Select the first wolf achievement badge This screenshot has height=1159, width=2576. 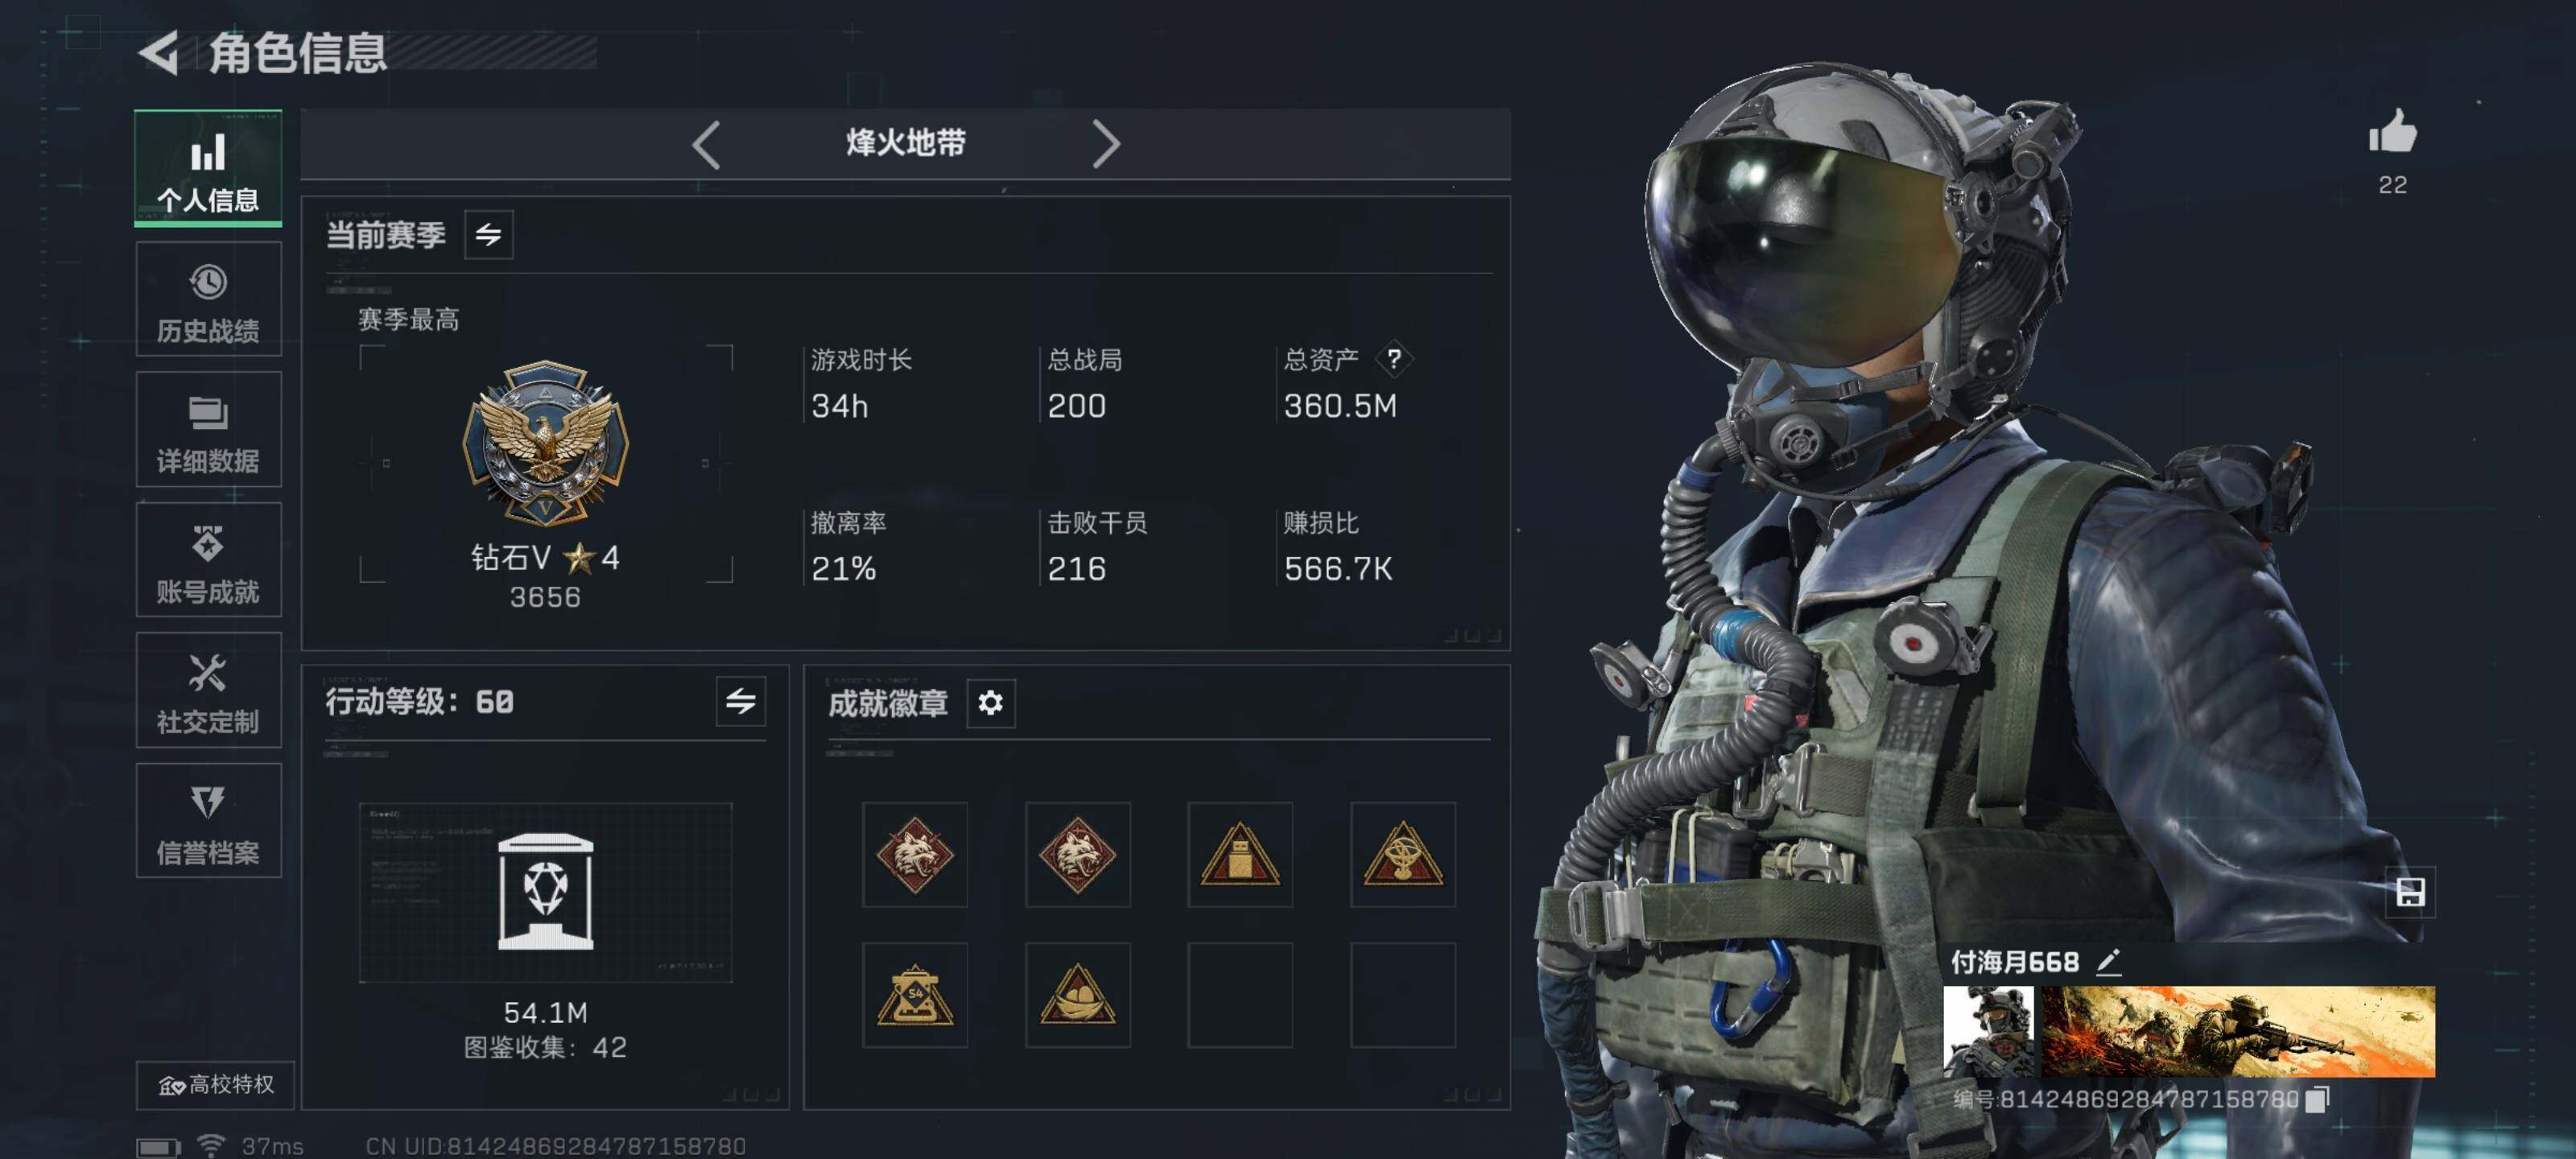(914, 855)
